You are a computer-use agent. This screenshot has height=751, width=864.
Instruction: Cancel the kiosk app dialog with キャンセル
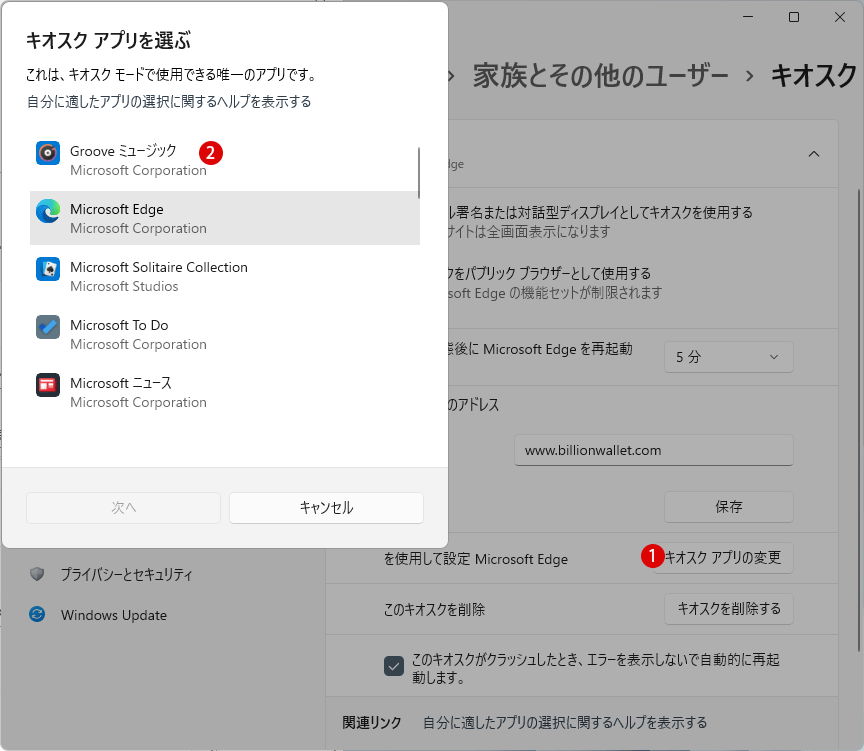(326, 507)
